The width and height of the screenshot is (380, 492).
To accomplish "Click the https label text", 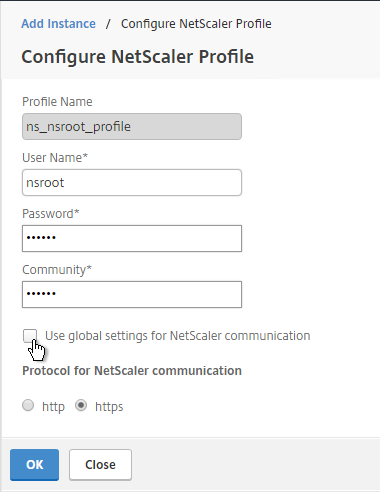I will [x=109, y=407].
